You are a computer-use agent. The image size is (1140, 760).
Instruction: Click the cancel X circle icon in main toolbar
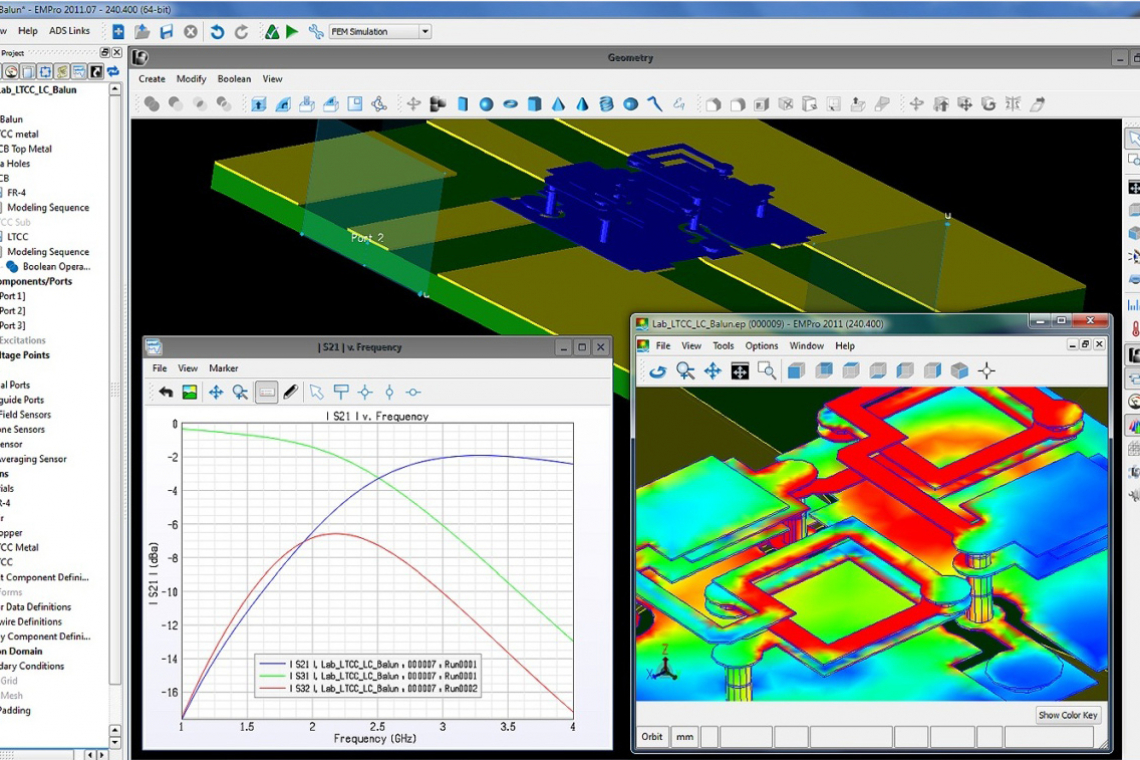point(190,32)
